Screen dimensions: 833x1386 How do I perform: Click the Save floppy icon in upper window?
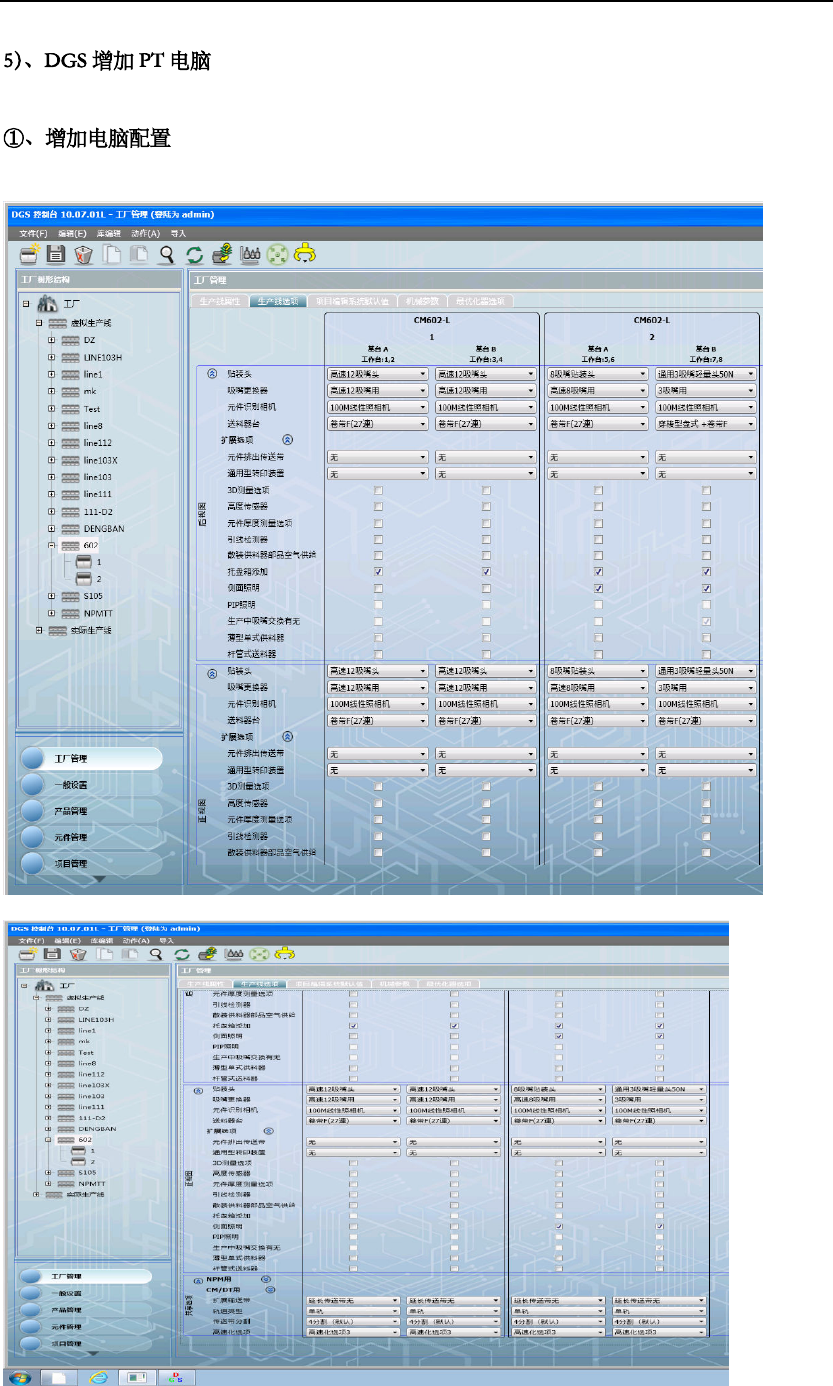57,254
